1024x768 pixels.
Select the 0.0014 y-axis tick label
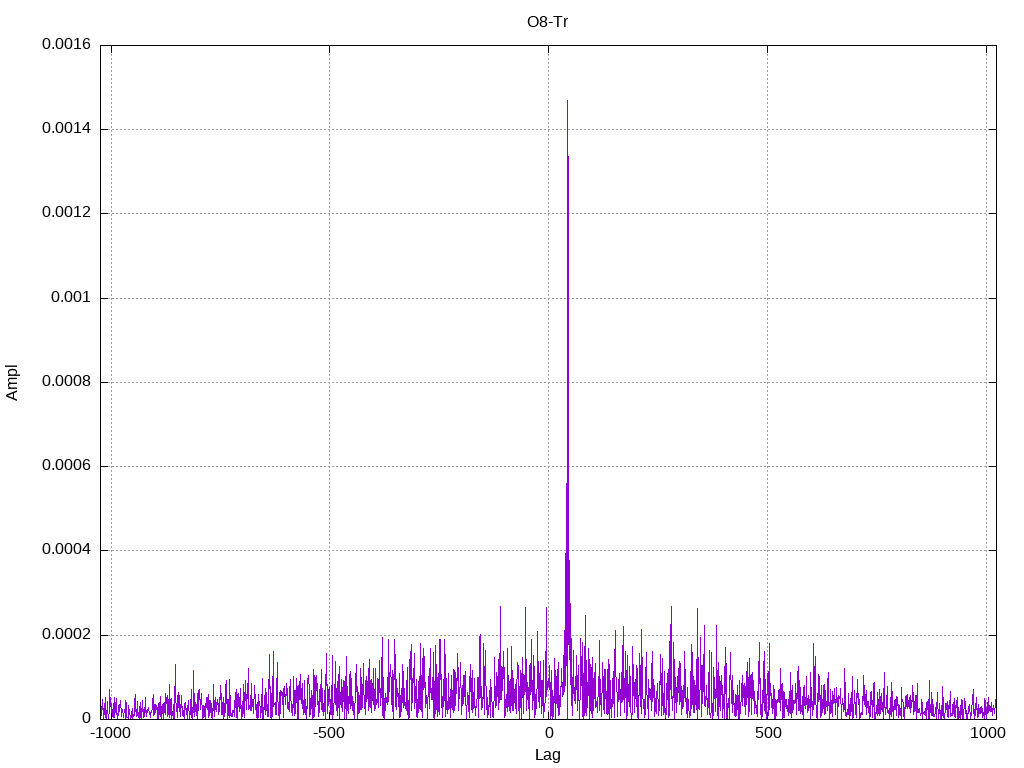point(66,129)
